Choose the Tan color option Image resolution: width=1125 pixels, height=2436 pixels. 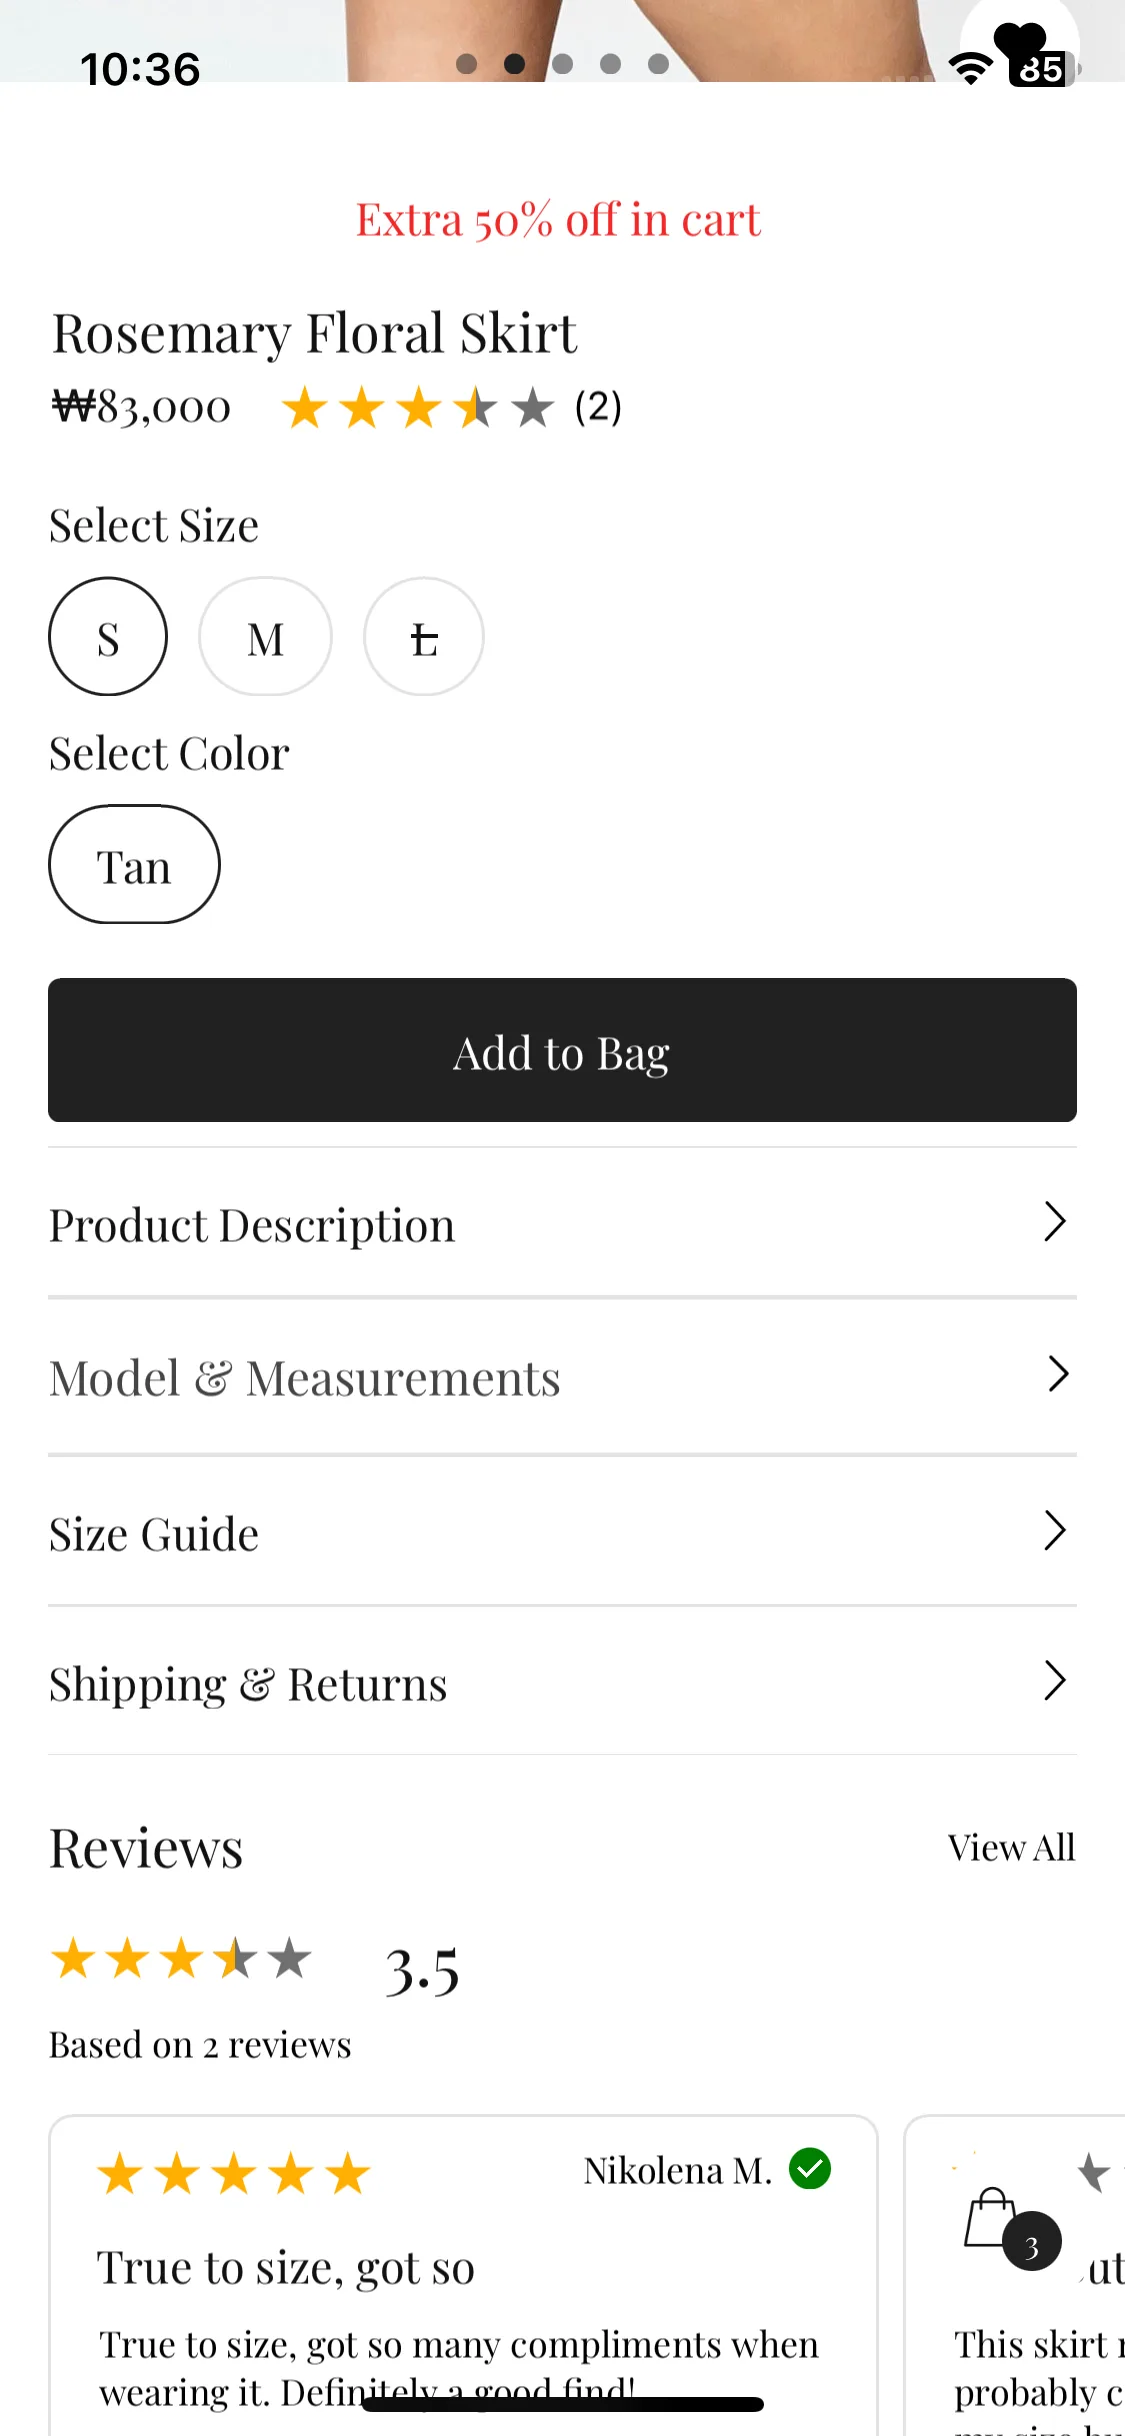pyautogui.click(x=134, y=864)
